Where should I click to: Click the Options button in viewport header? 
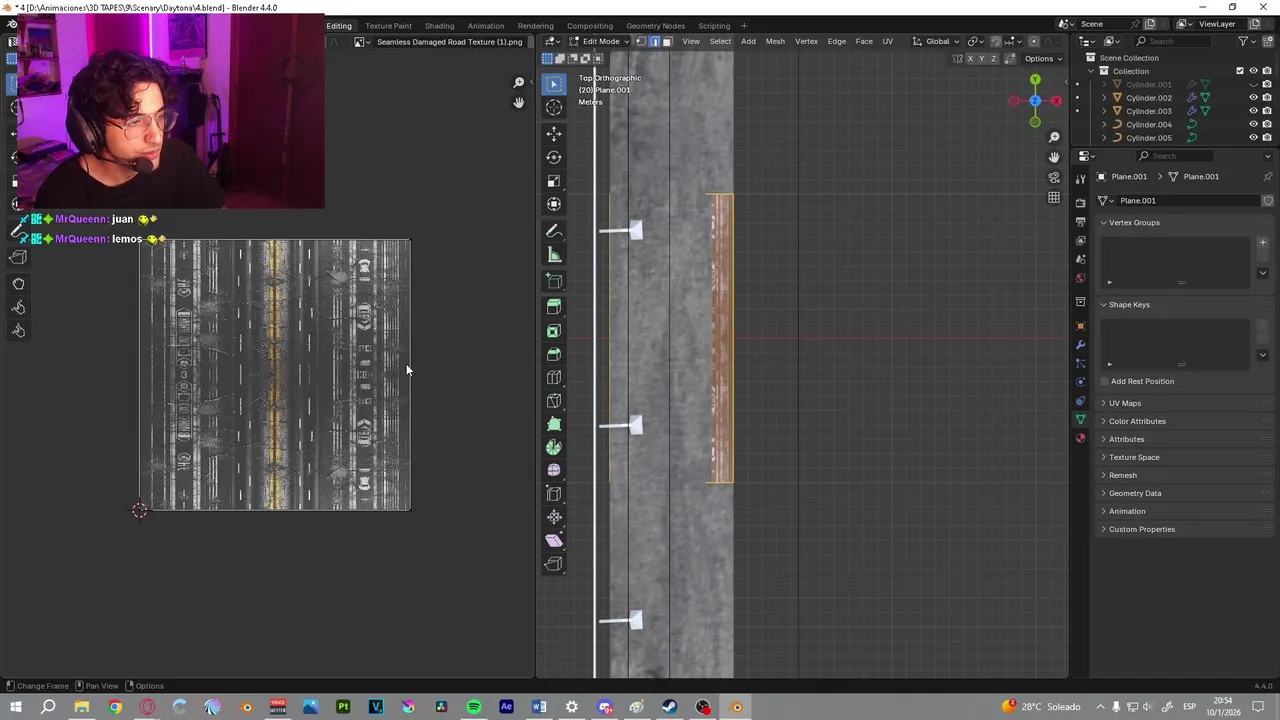[1042, 58]
